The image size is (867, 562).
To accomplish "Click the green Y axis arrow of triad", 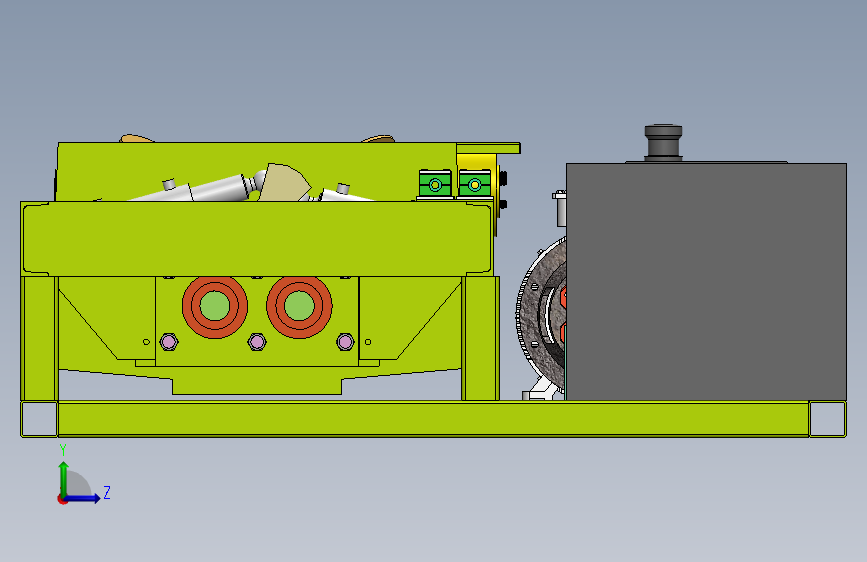I will (64, 478).
